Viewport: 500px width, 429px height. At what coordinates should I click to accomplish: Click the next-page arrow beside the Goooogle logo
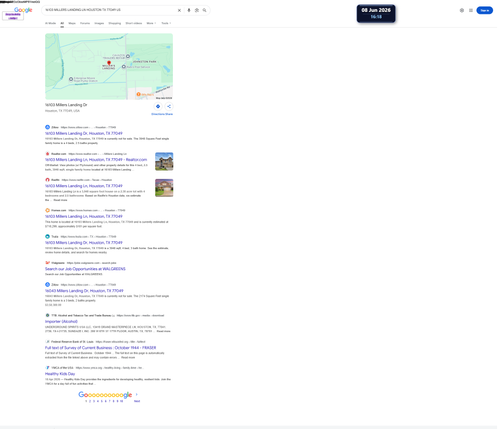(136, 395)
